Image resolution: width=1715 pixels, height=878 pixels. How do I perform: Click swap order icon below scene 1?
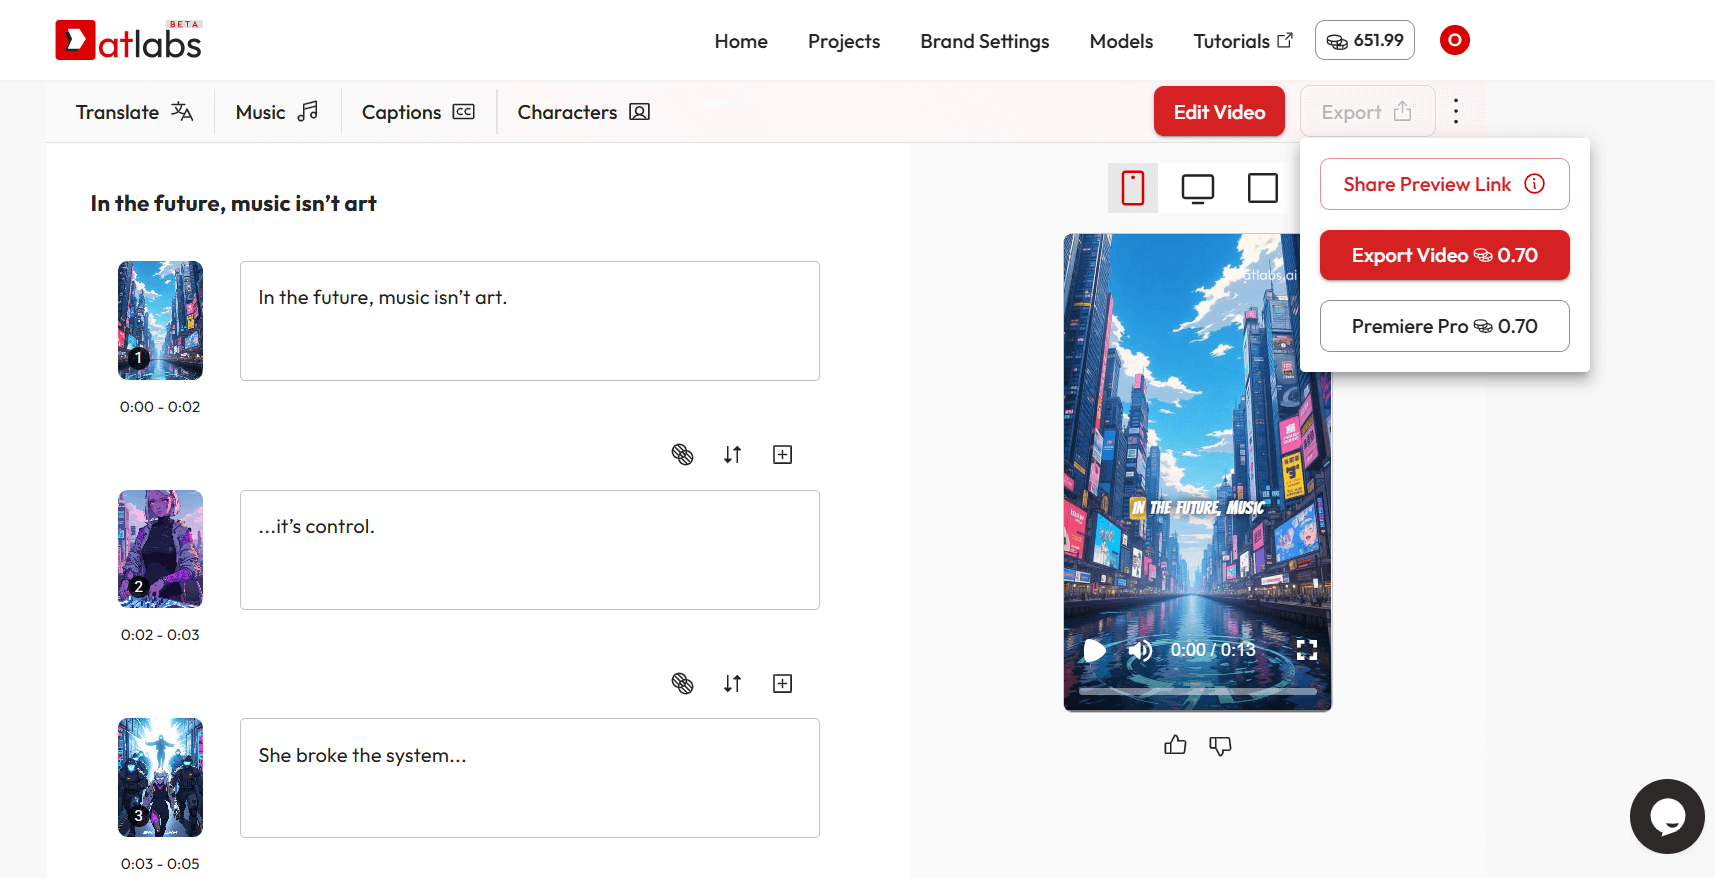click(732, 455)
